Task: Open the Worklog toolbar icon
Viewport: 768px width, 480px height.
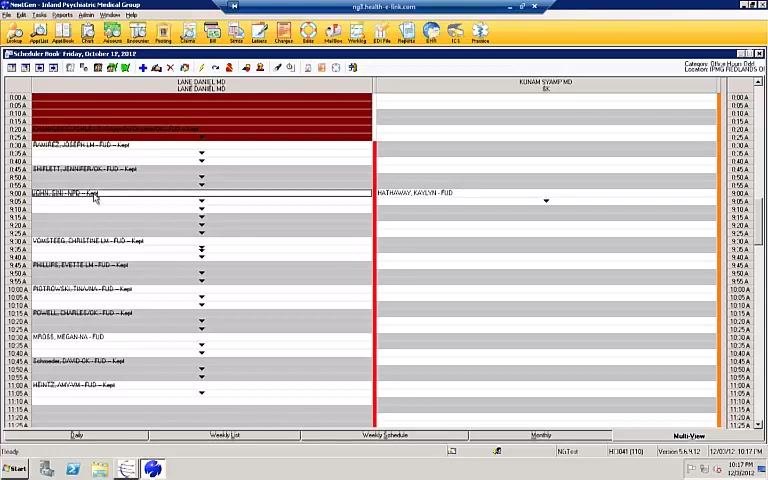Action: [x=357, y=33]
